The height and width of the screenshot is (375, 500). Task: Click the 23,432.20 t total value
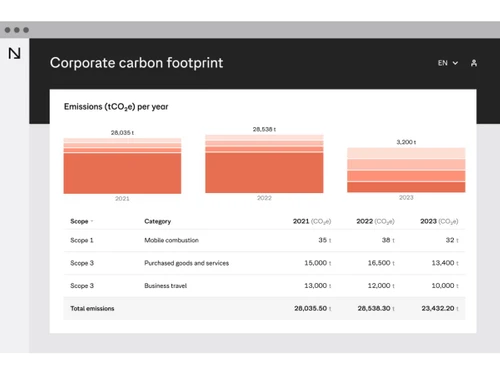click(x=440, y=309)
